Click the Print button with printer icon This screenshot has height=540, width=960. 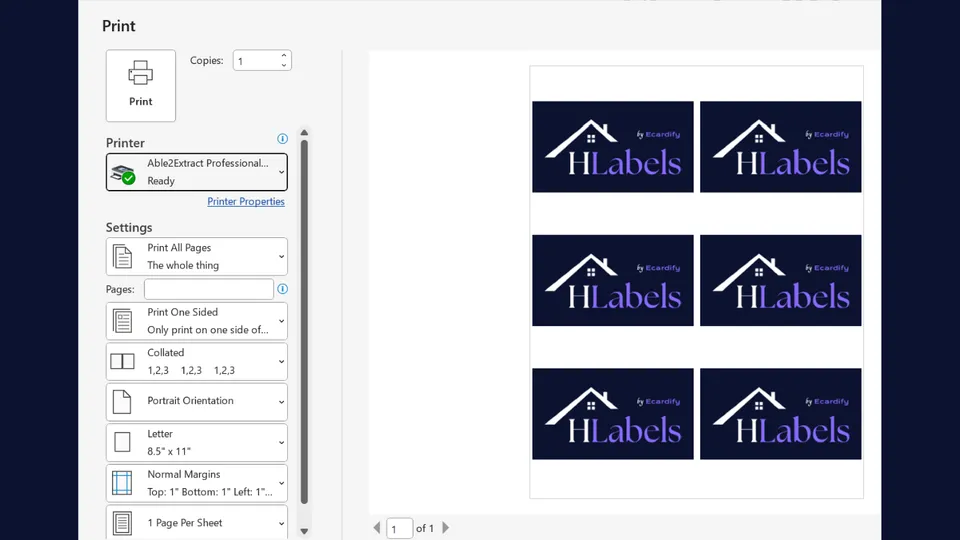point(141,86)
